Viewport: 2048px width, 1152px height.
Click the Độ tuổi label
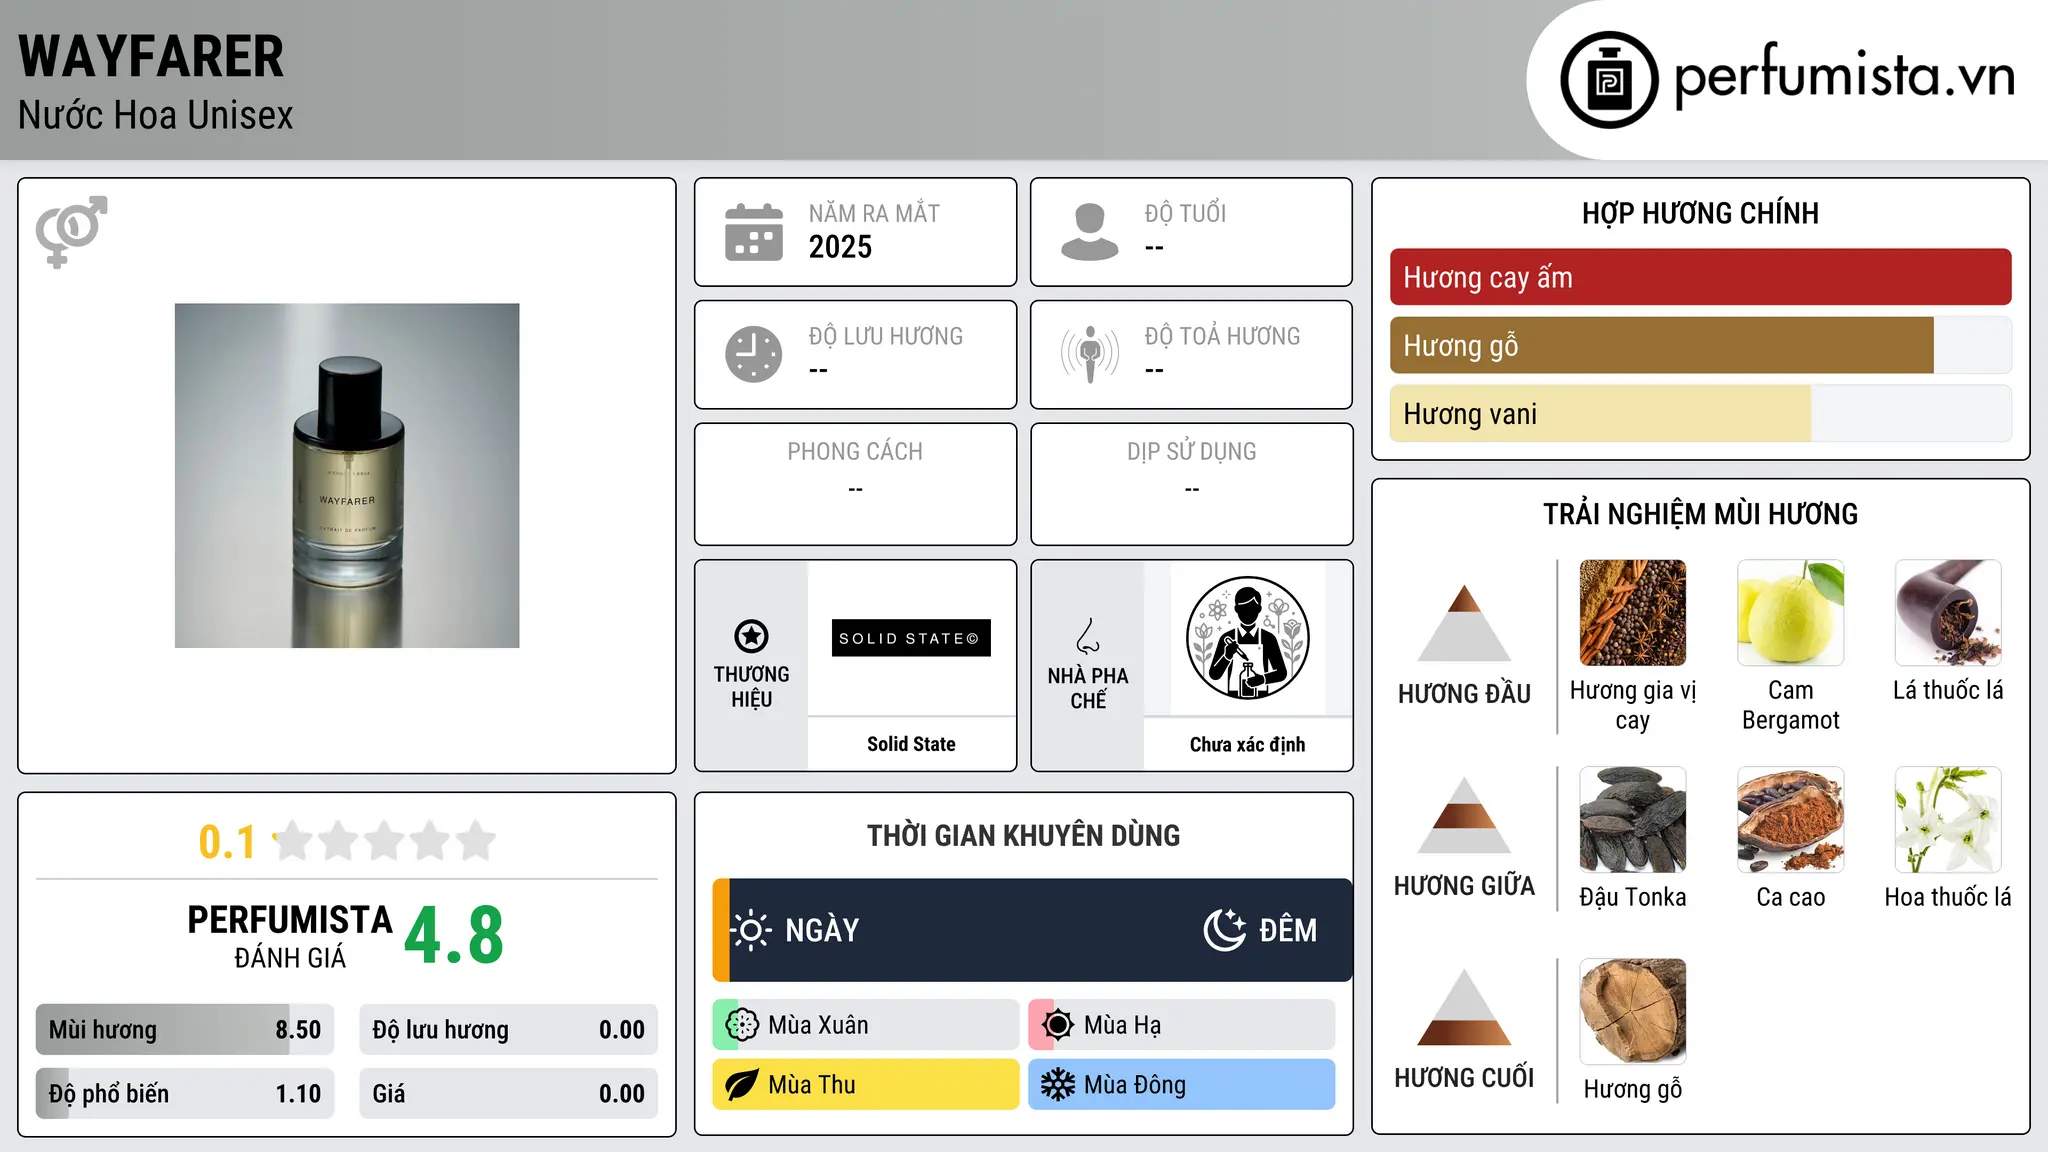tap(1185, 213)
